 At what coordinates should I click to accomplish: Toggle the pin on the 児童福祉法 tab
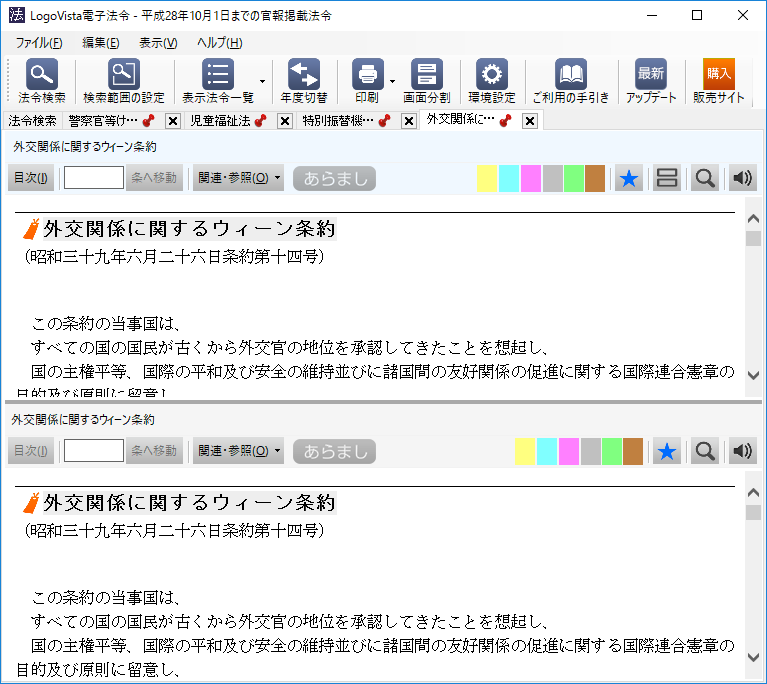[x=261, y=121]
